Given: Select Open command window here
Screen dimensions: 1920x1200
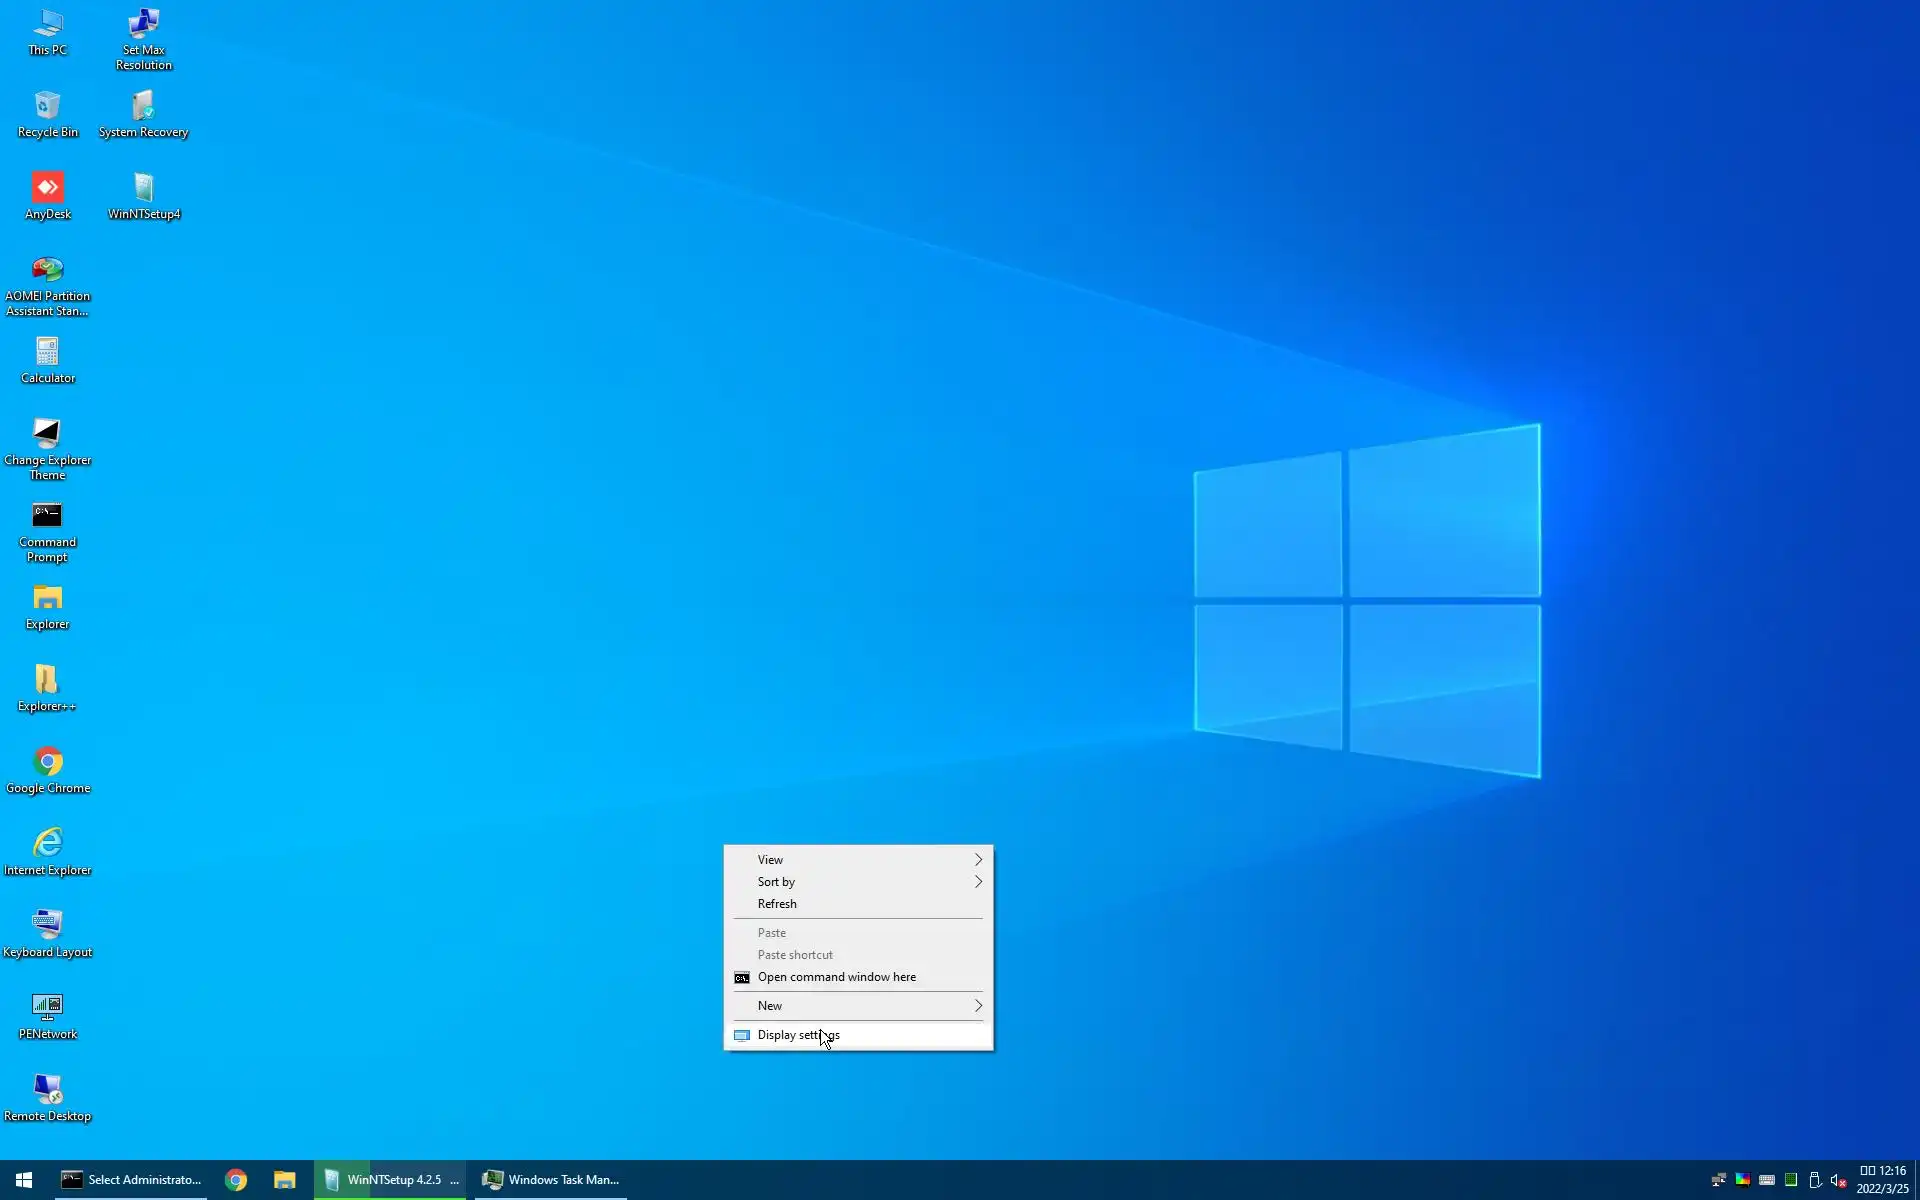Looking at the screenshot, I should (836, 977).
